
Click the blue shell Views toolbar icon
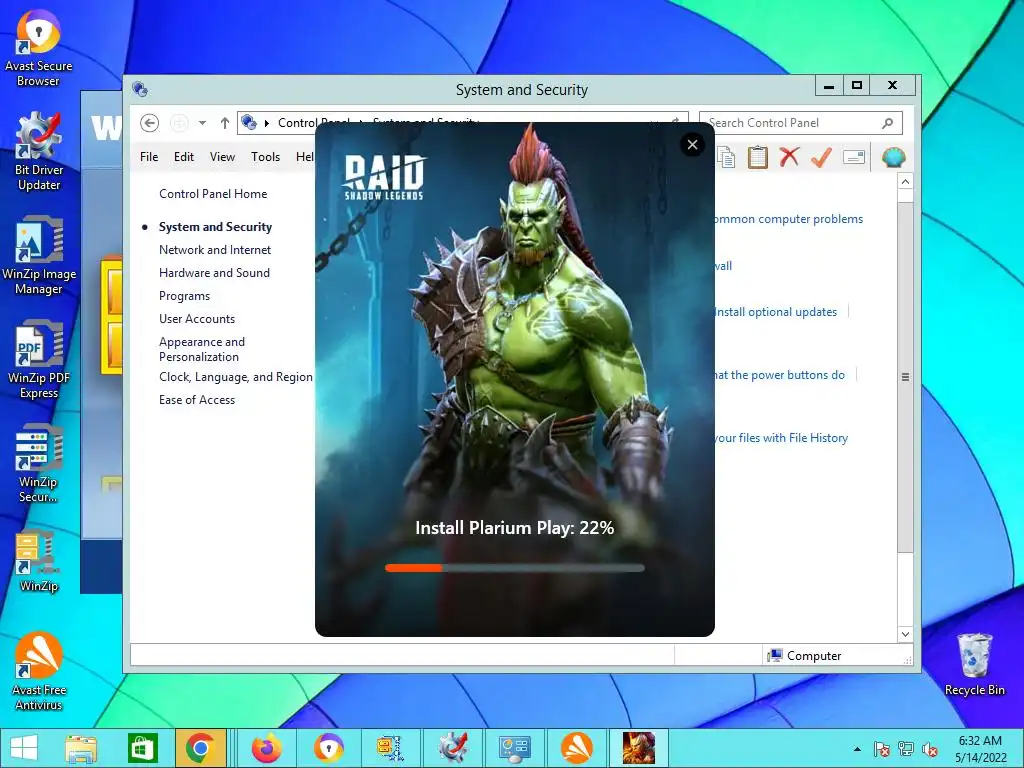(893, 157)
